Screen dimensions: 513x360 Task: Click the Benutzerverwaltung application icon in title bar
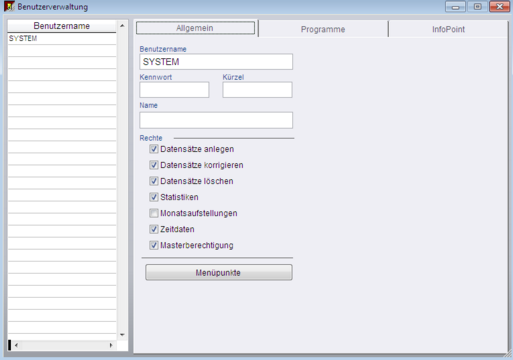(x=9, y=6)
